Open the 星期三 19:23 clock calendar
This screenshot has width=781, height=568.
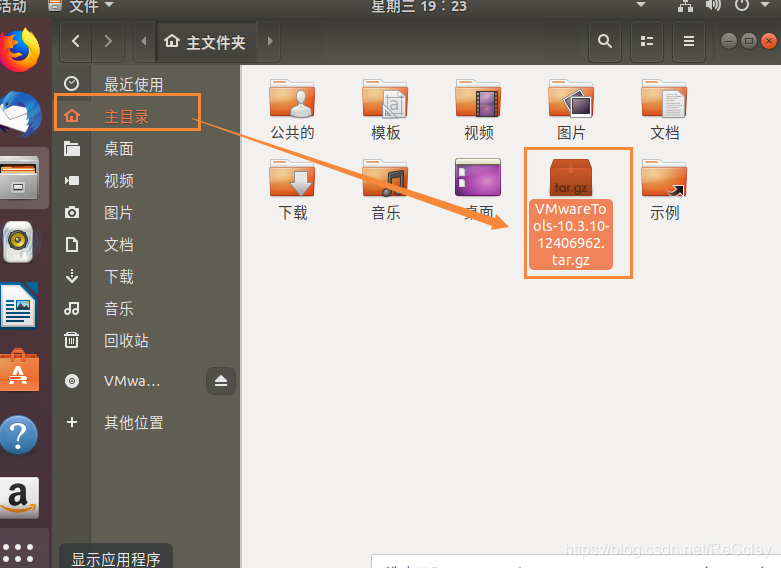tap(418, 6)
